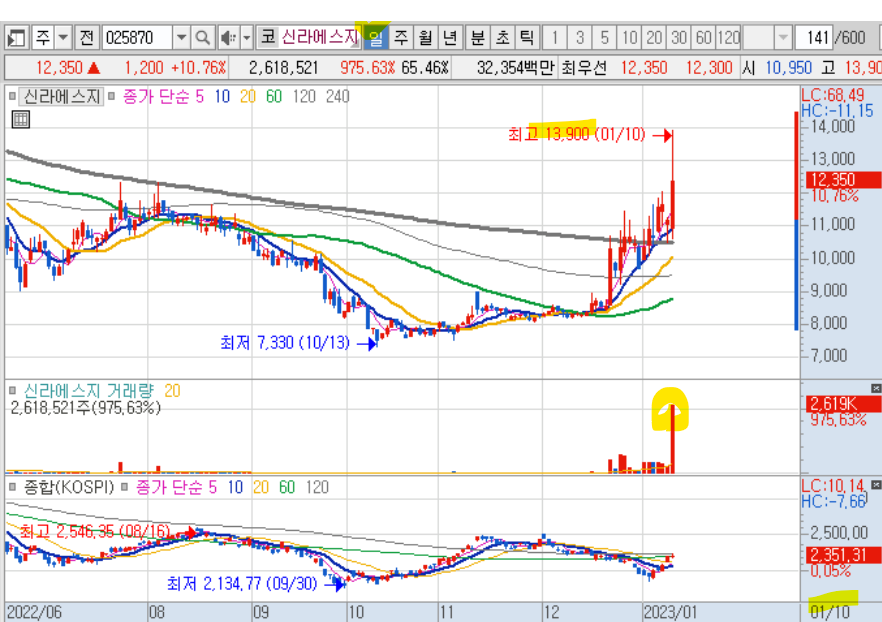Open the 주 type dropdown arrow
Screen dimensions: 882x622
[x=63, y=38]
